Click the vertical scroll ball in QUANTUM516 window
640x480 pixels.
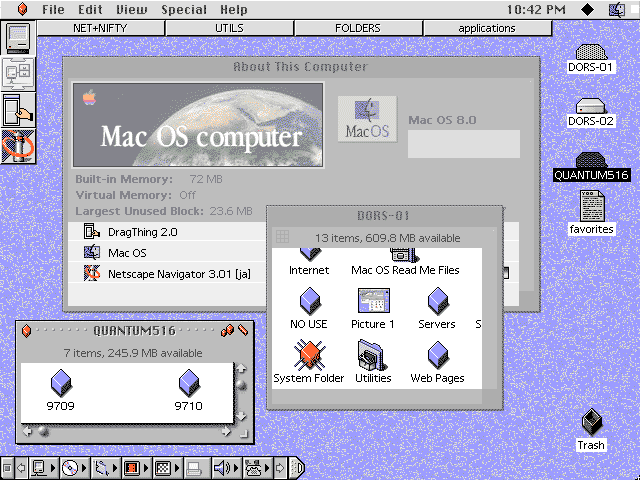click(241, 385)
